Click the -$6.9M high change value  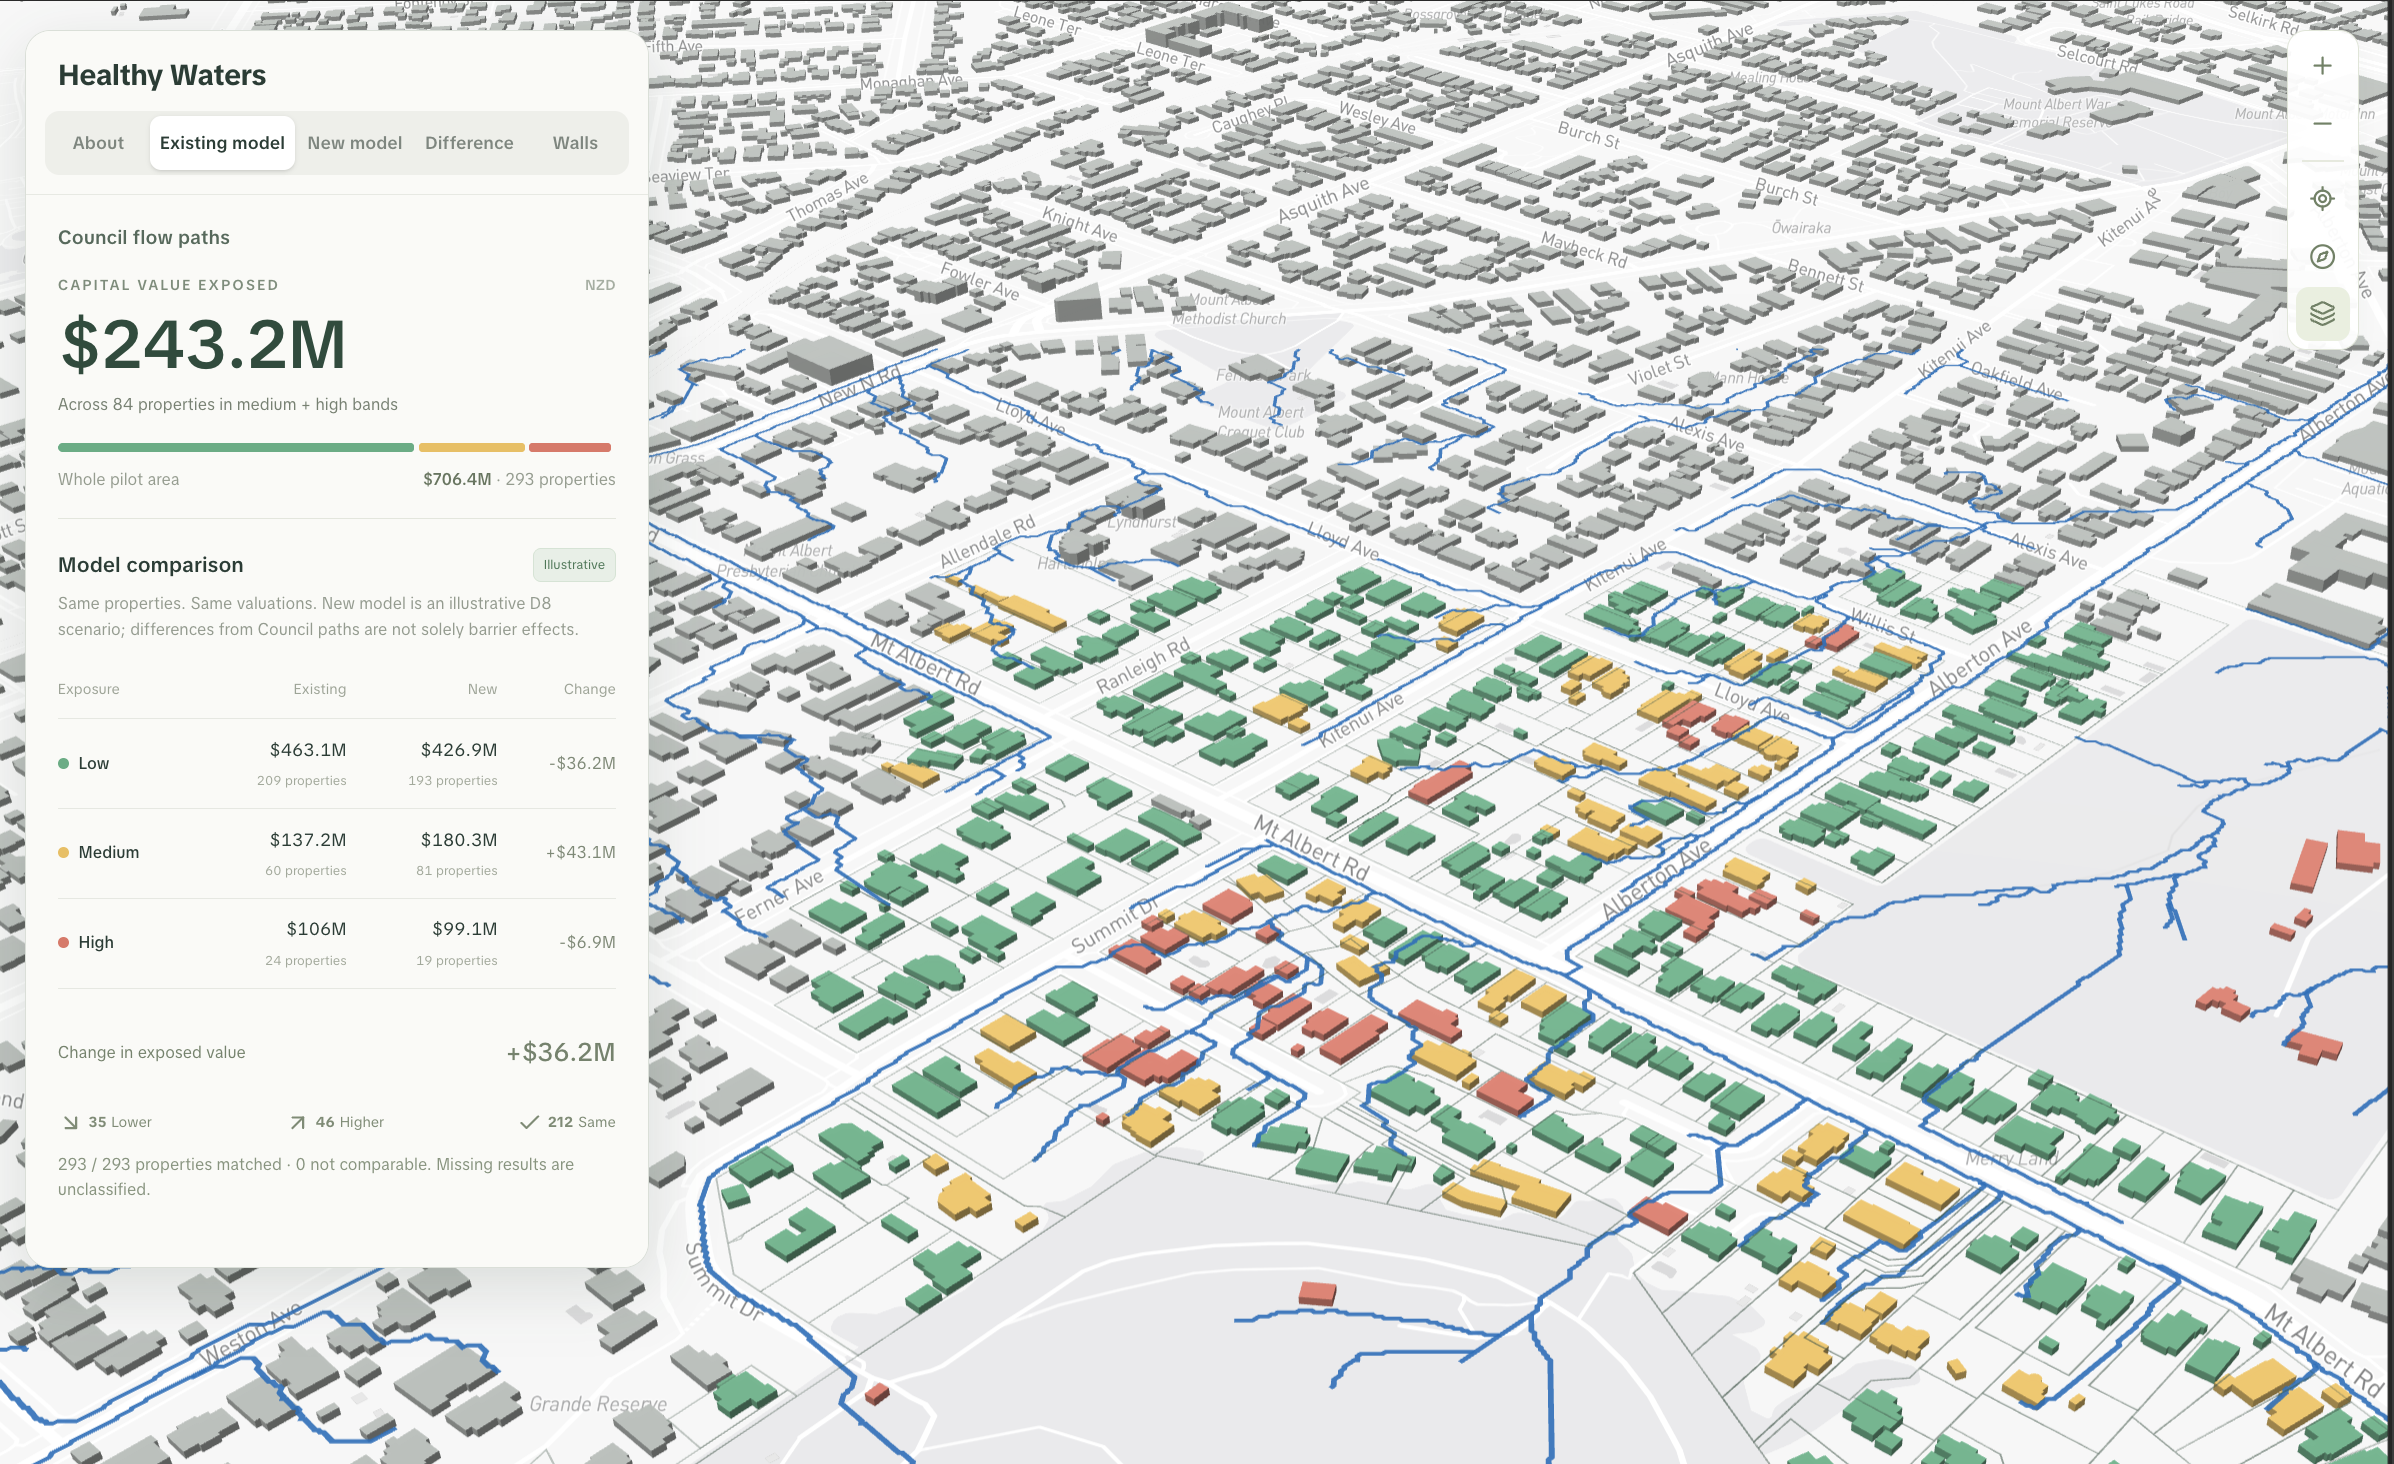tap(588, 942)
